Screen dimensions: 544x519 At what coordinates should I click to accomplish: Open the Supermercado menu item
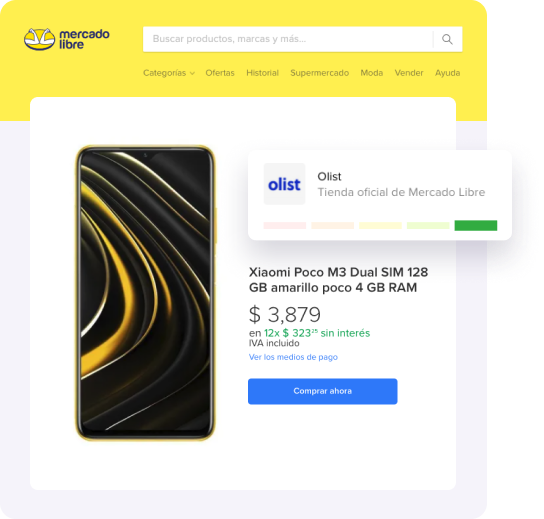[x=320, y=73]
